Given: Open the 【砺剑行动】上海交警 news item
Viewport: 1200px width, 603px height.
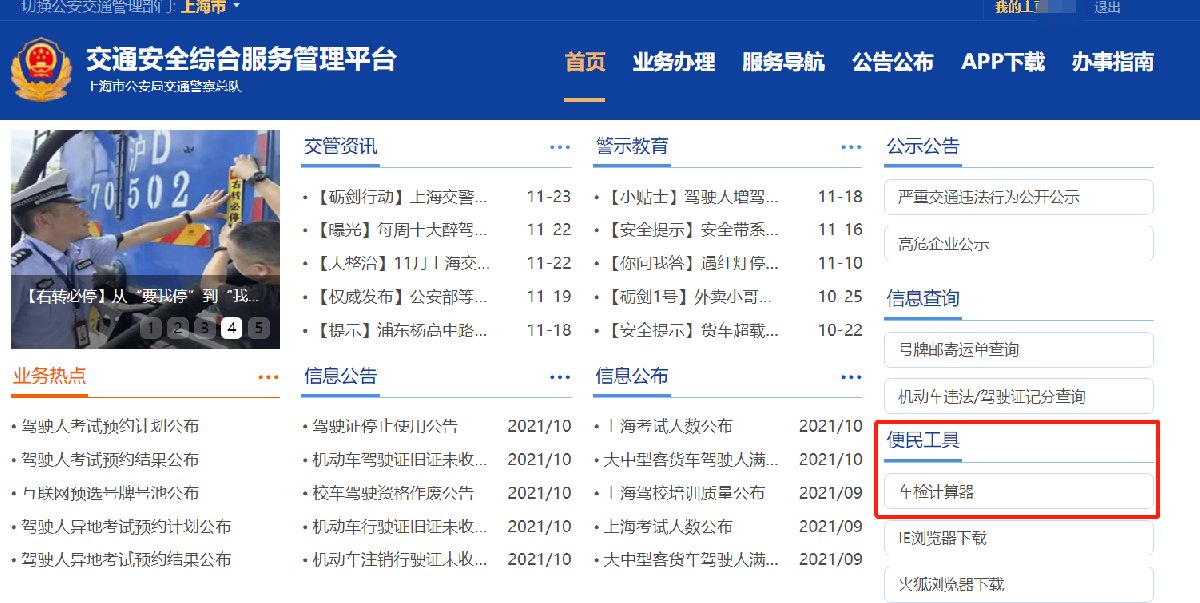Looking at the screenshot, I should click(x=400, y=197).
